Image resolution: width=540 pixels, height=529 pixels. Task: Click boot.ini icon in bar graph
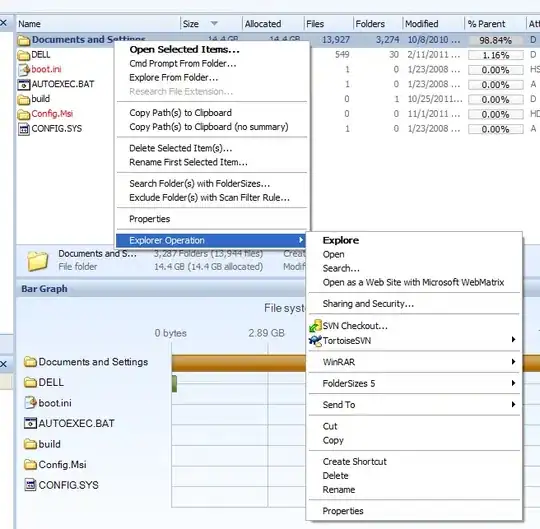click(31, 403)
